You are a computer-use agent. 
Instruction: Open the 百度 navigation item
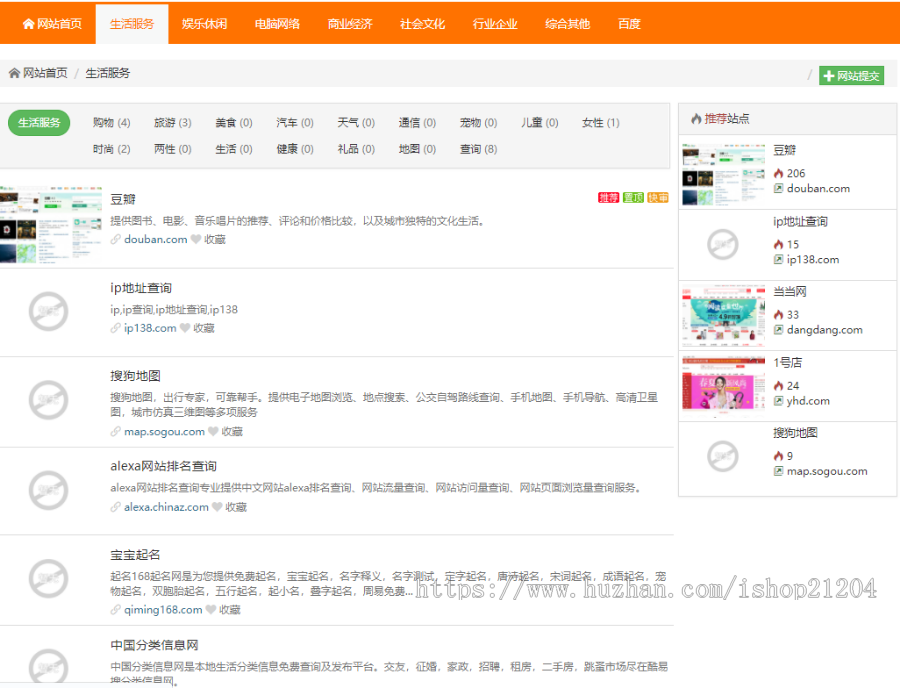point(629,24)
